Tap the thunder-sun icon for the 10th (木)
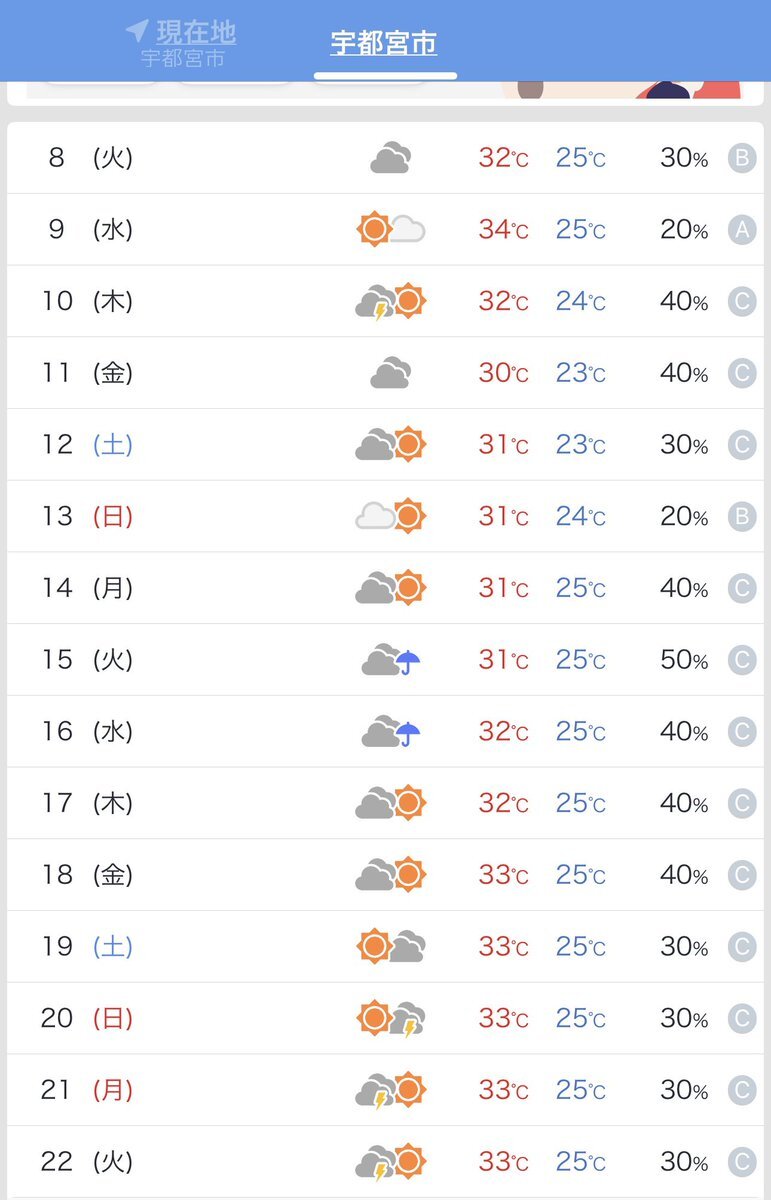 tap(391, 301)
